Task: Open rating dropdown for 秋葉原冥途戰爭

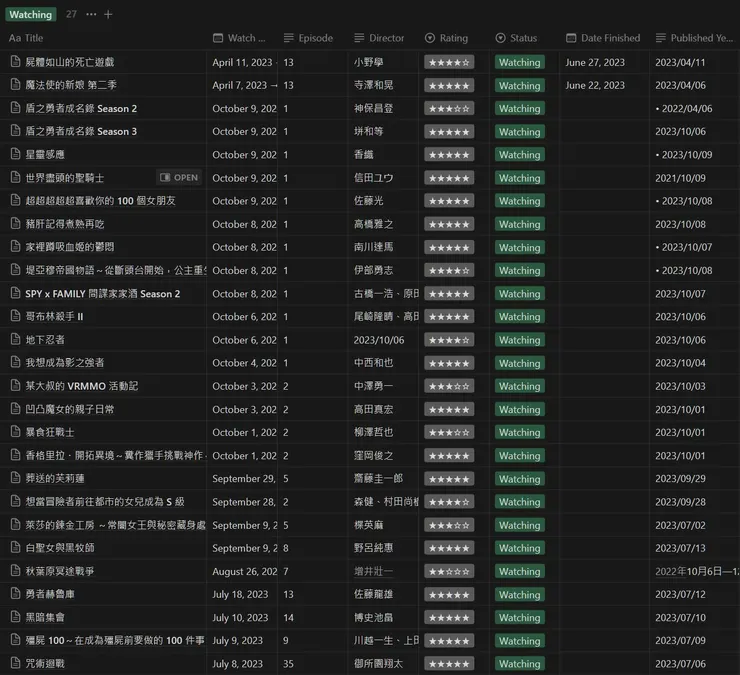Action: [x=449, y=571]
